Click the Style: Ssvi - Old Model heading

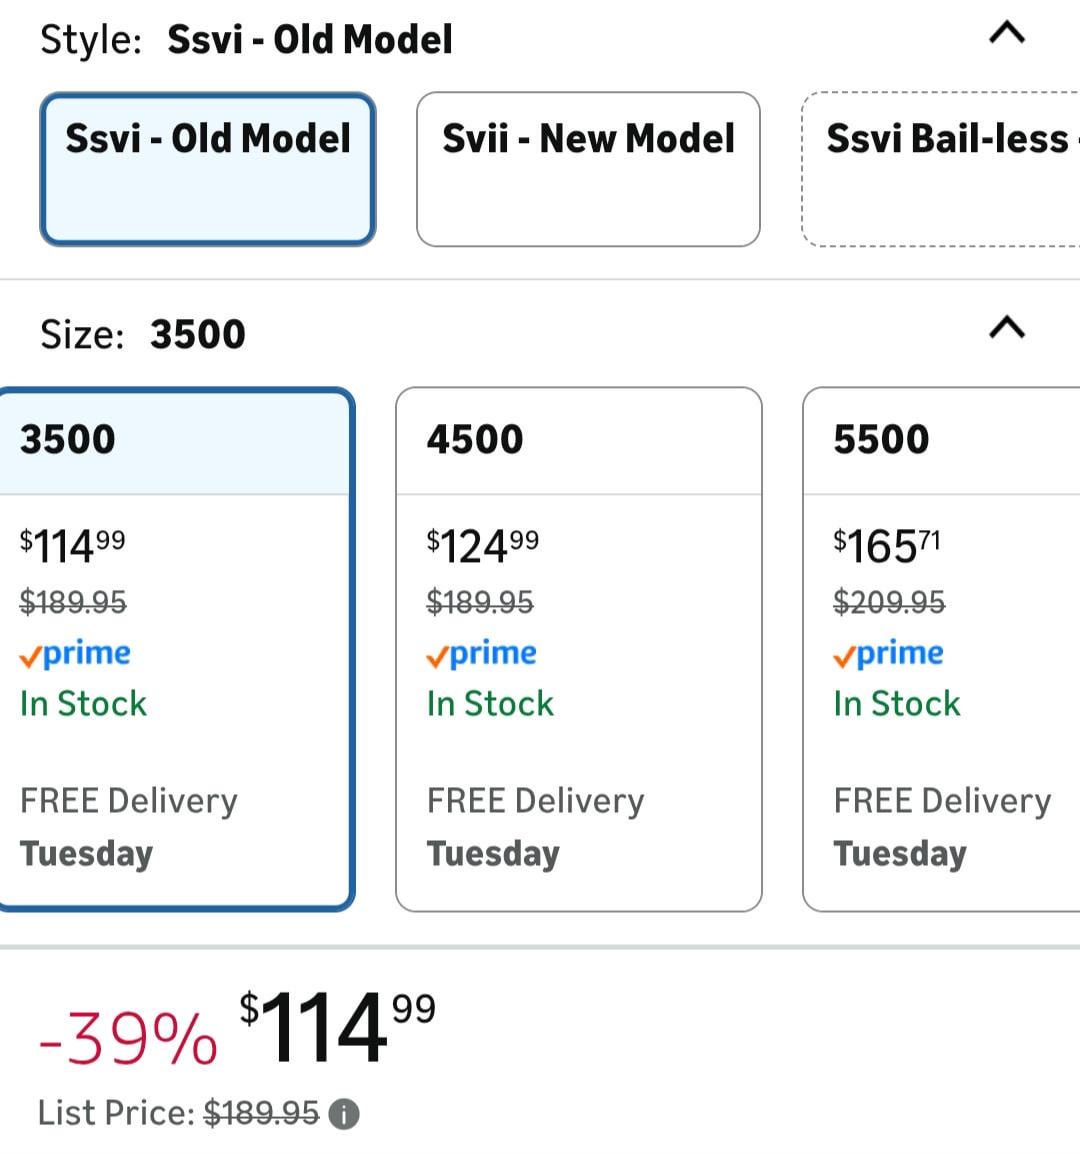pos(246,40)
